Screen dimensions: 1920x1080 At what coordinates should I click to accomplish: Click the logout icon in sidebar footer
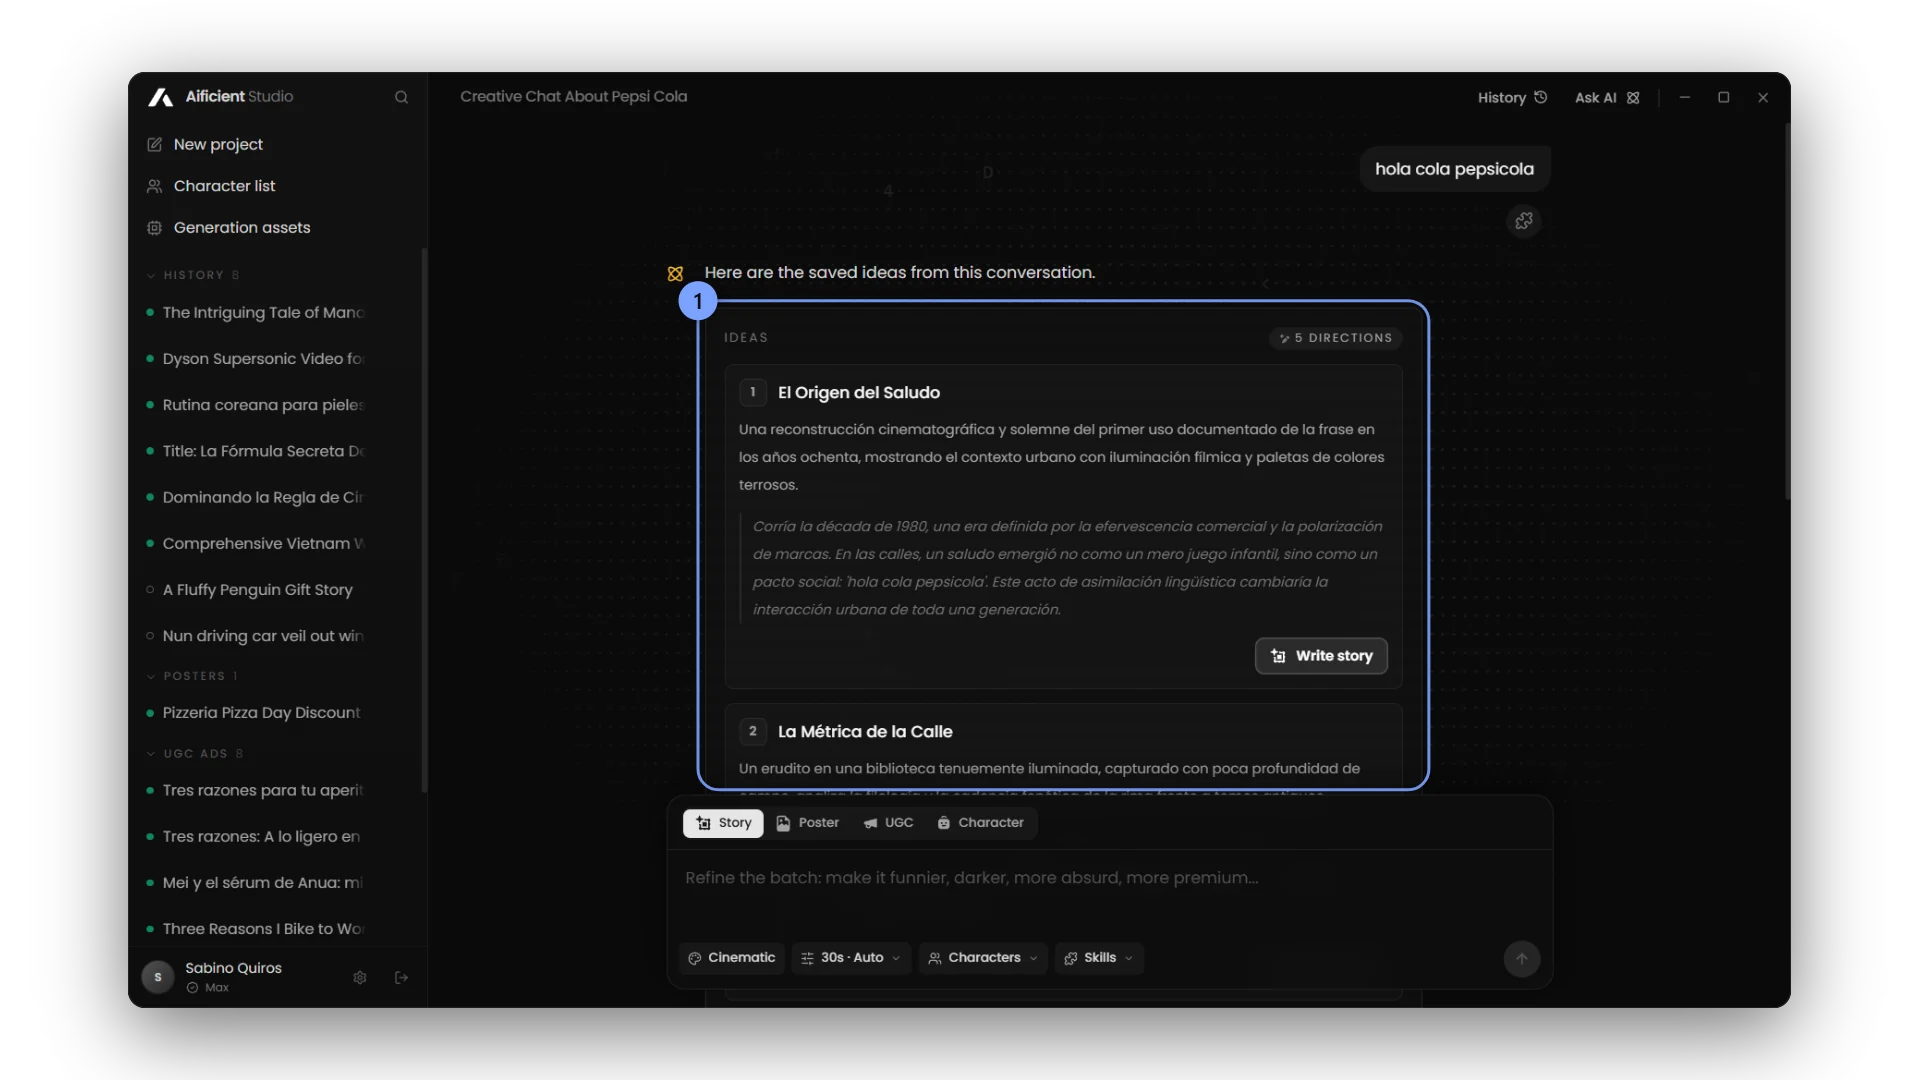point(401,978)
